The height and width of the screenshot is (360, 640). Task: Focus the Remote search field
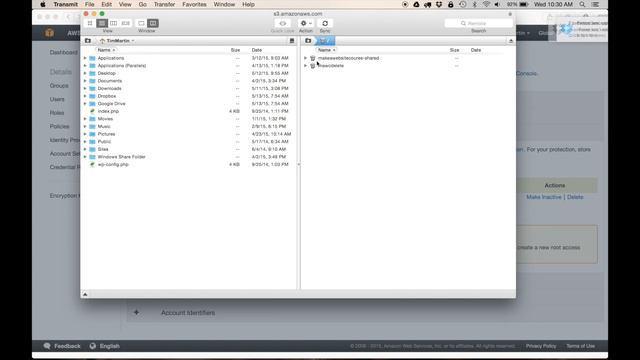point(478,23)
